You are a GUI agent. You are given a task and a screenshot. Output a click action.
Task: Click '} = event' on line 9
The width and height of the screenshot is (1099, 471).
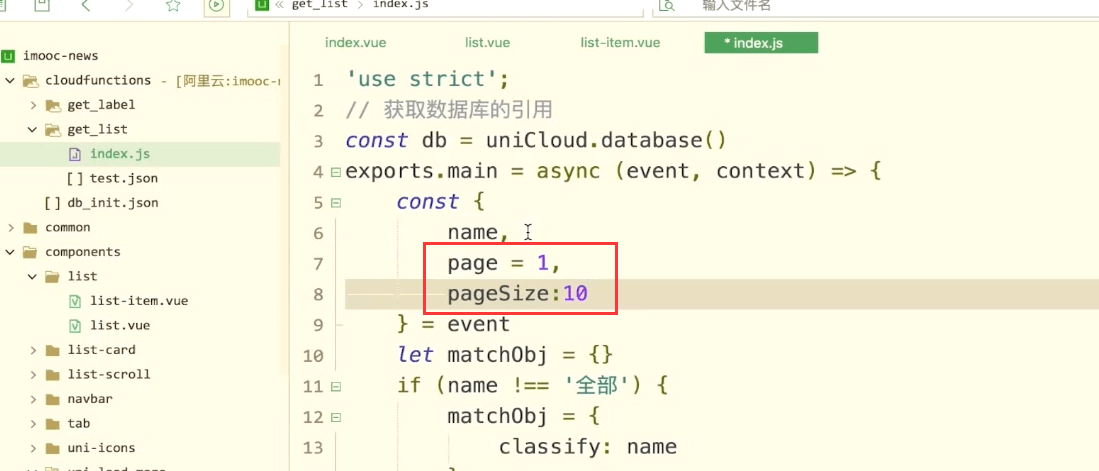pyautogui.click(x=453, y=325)
